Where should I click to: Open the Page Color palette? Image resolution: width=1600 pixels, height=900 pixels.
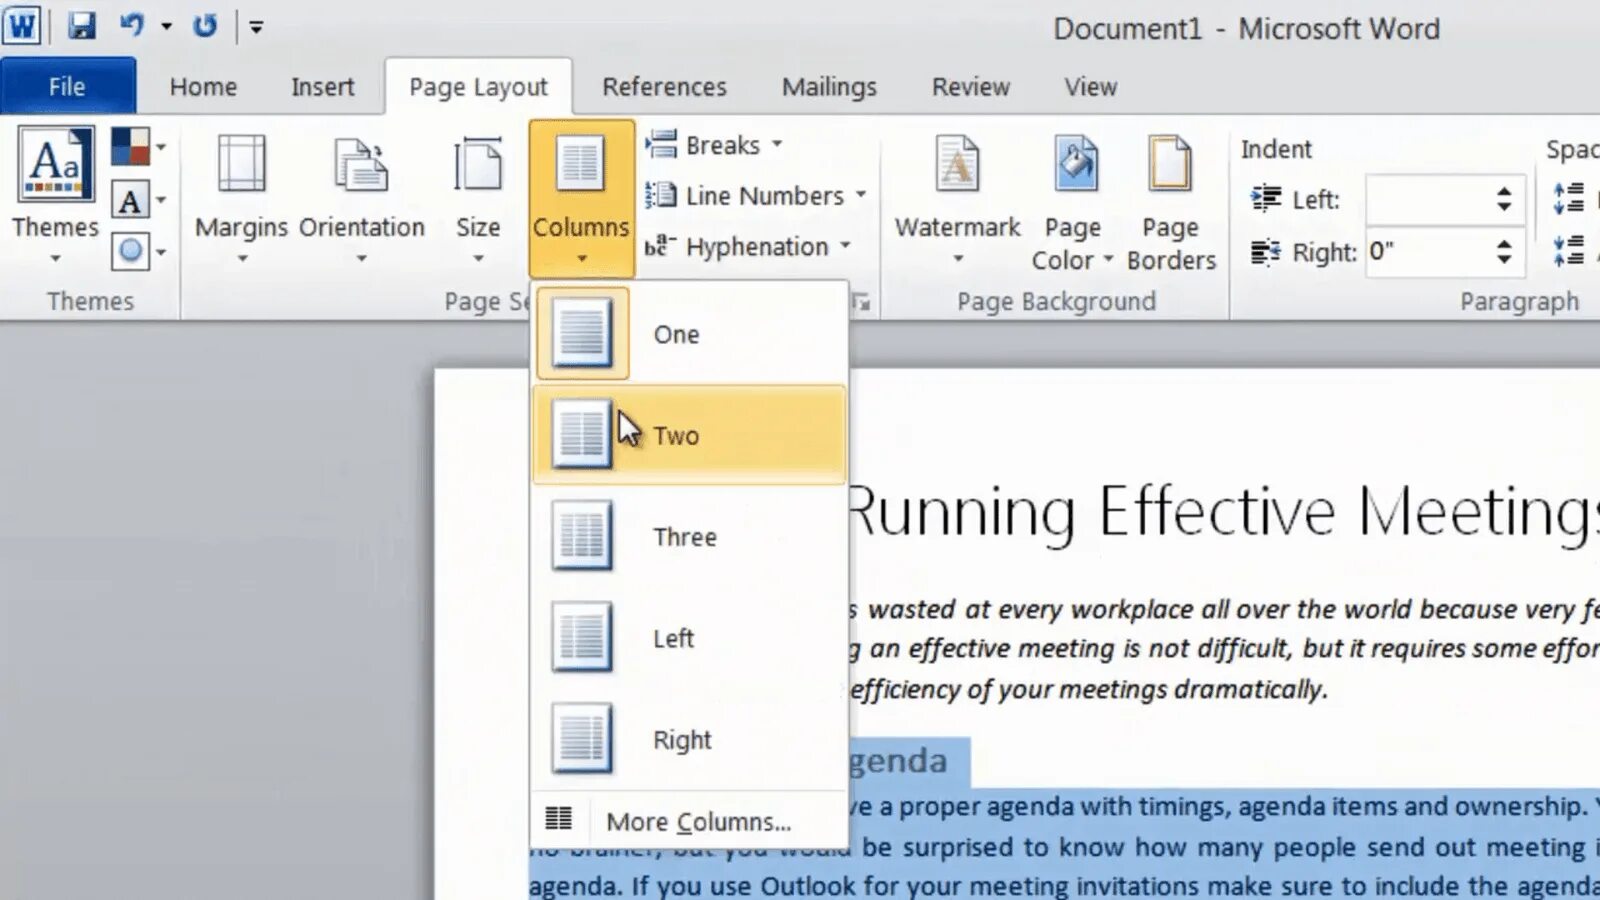click(1073, 202)
